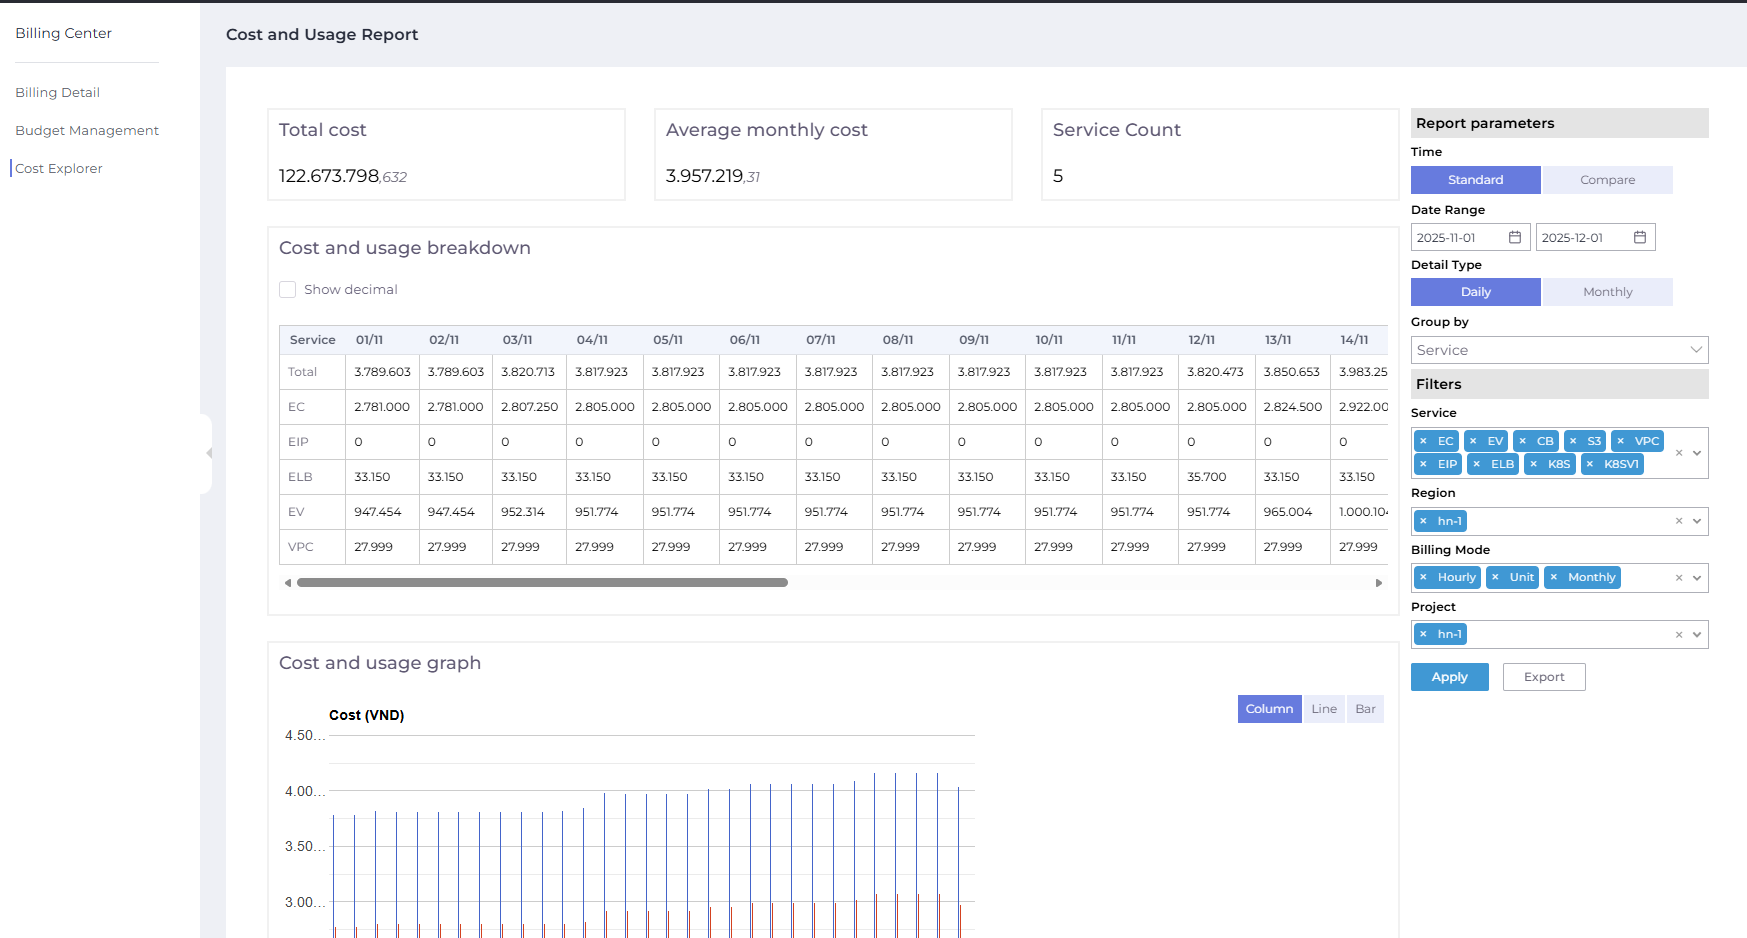The image size is (1747, 938).
Task: Click the table scroll-left arrow
Action: pos(288,583)
